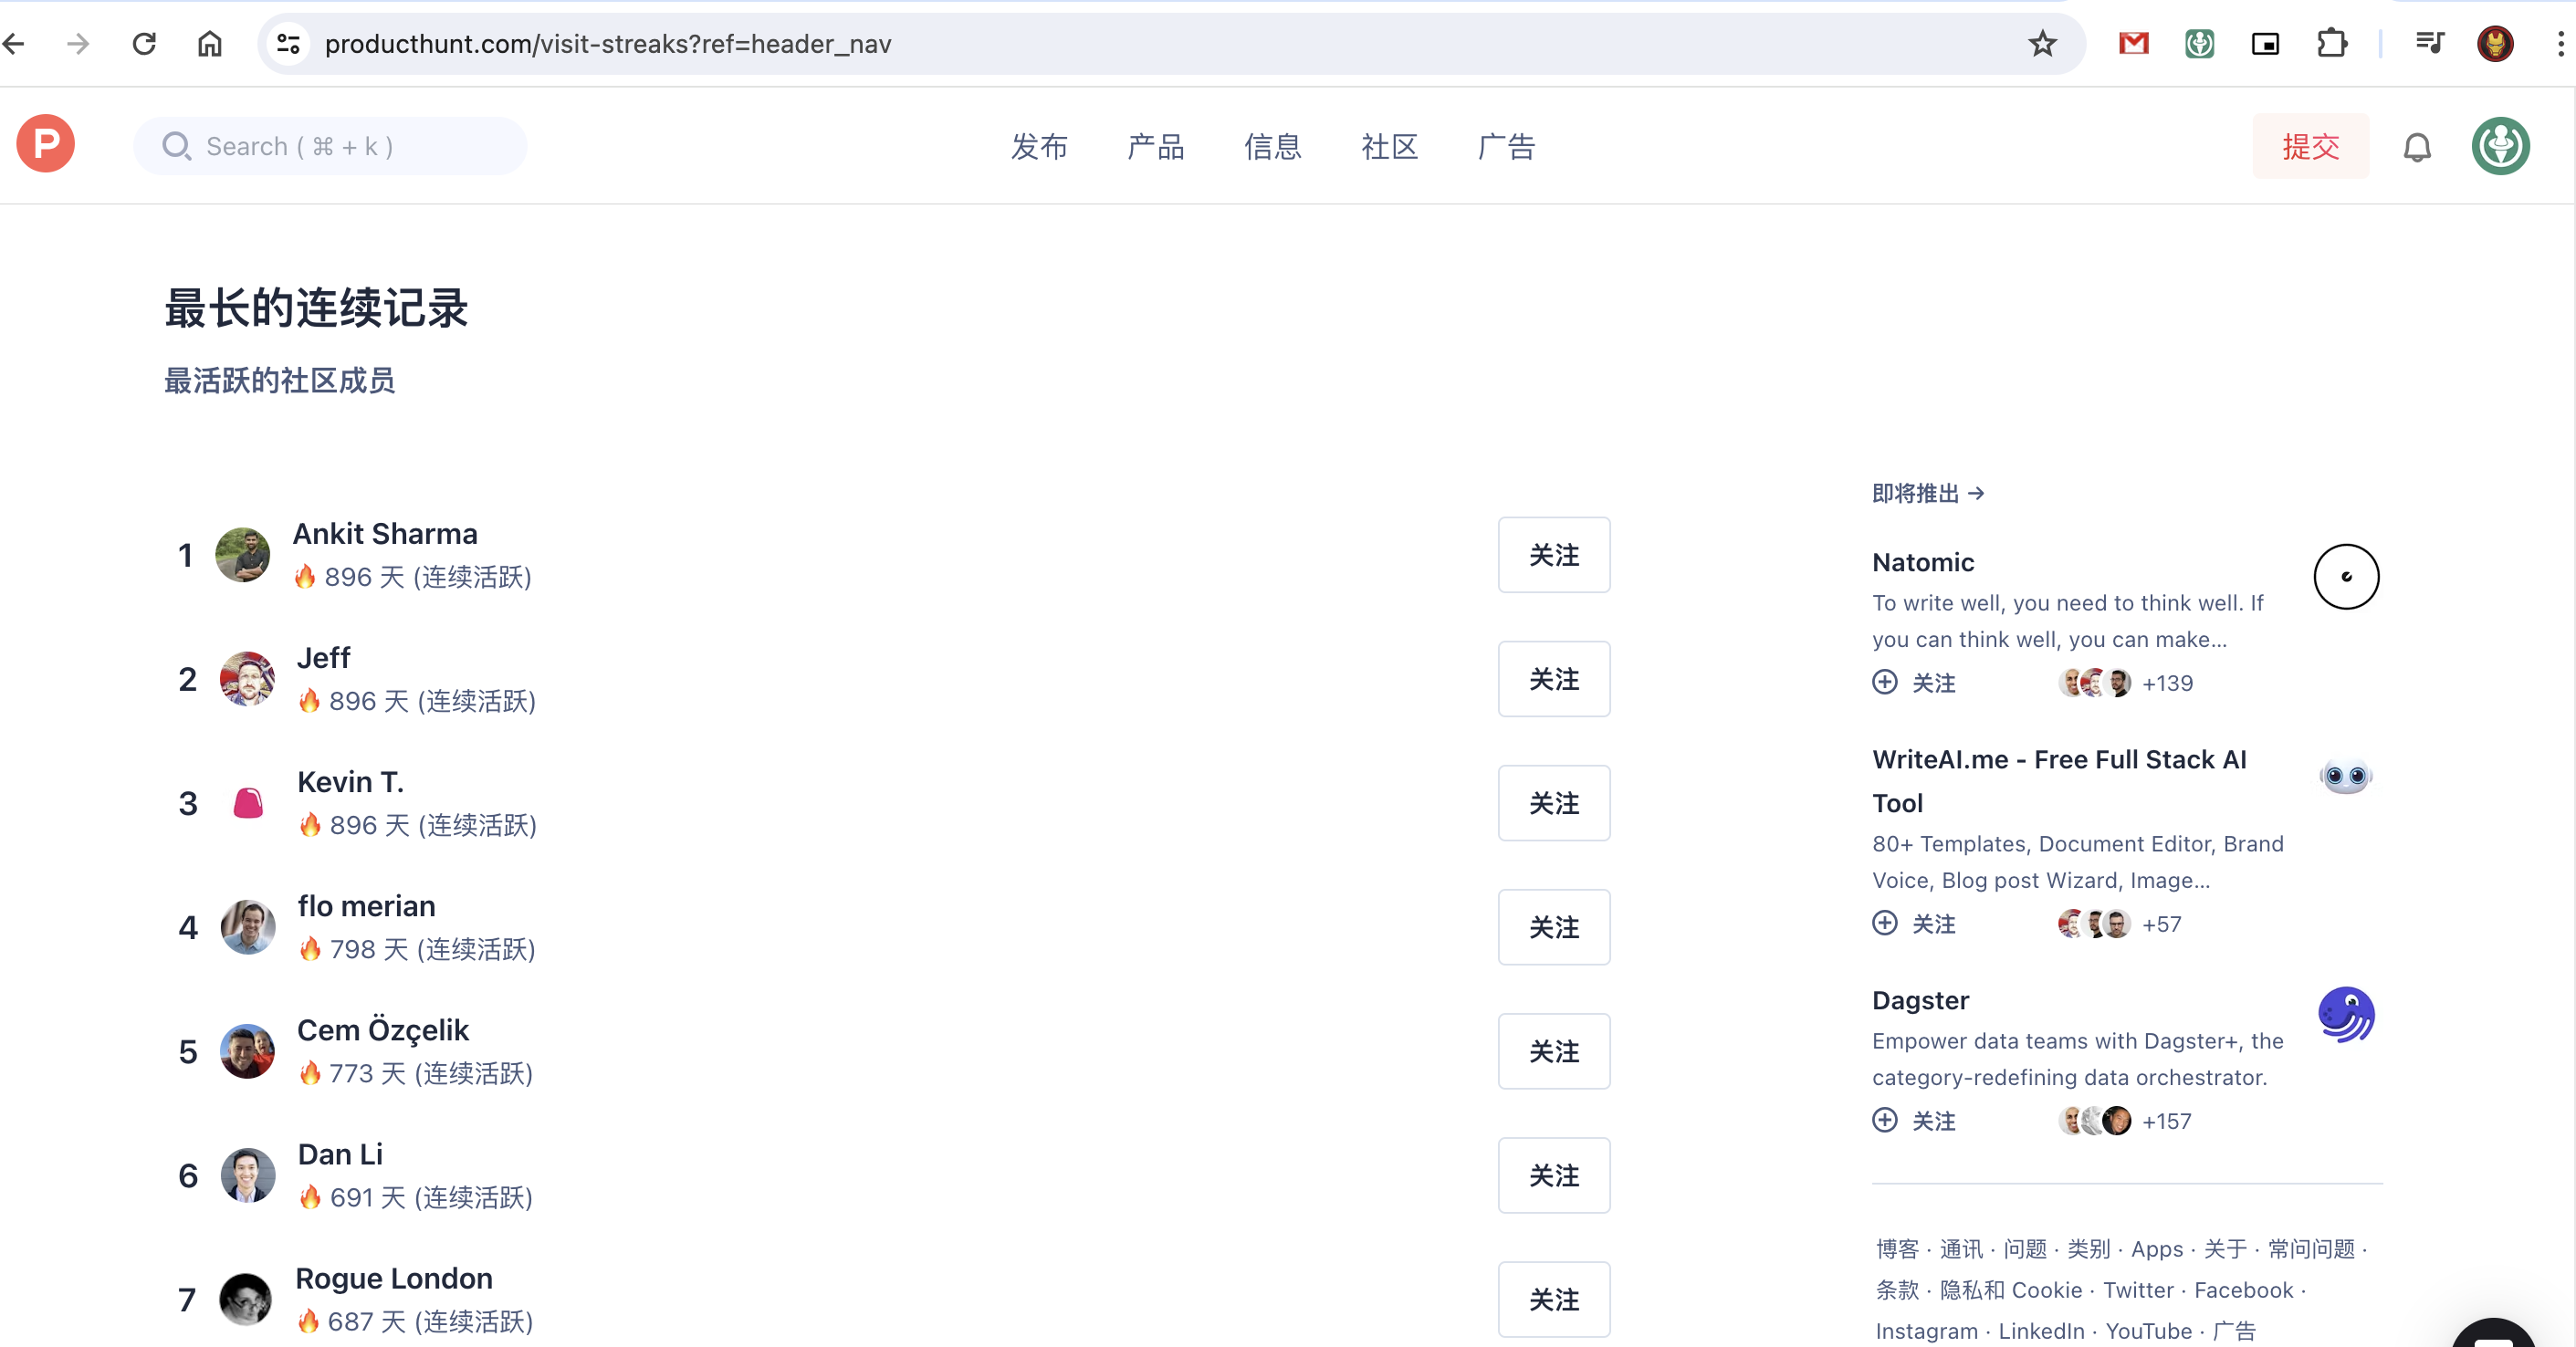Click the 提交 submit button
Image resolution: width=2576 pixels, height=1347 pixels.
click(x=2310, y=146)
